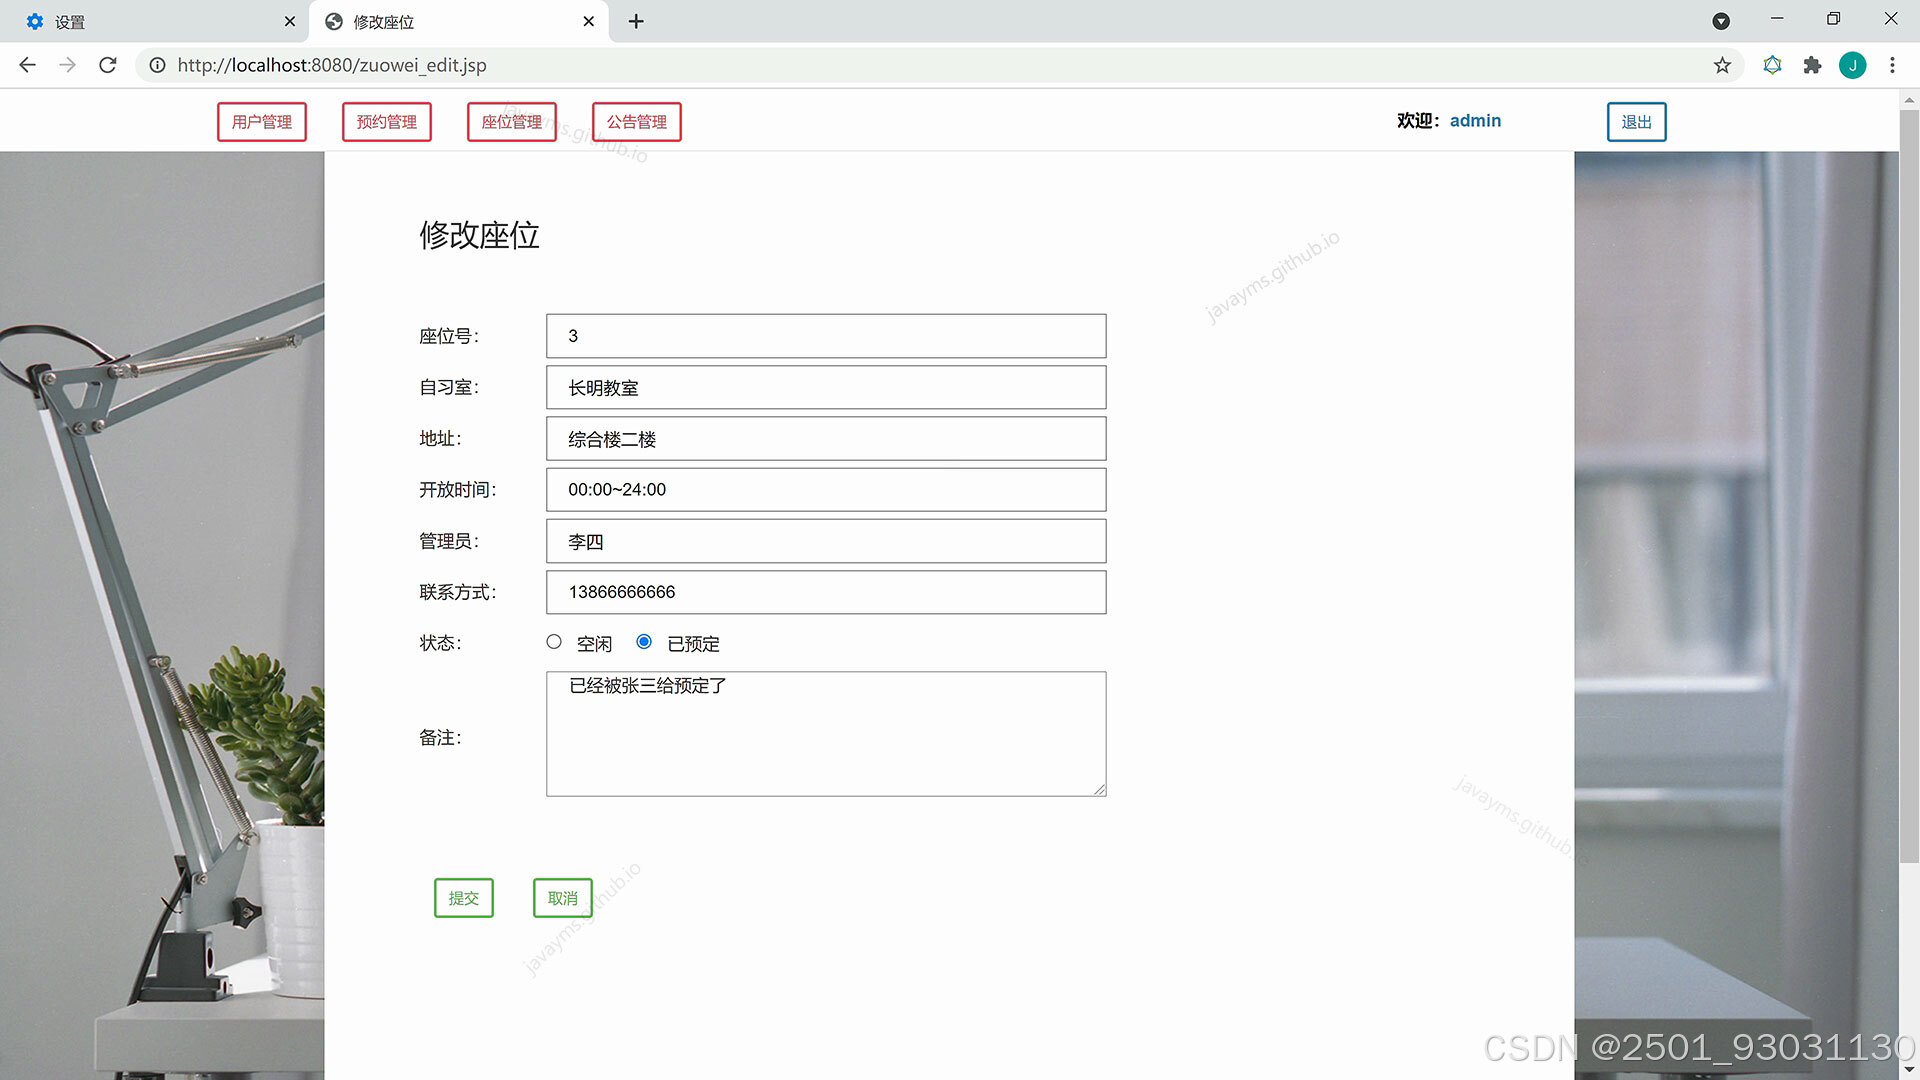
Task: Focus the 地址 input field
Action: pos(826,439)
